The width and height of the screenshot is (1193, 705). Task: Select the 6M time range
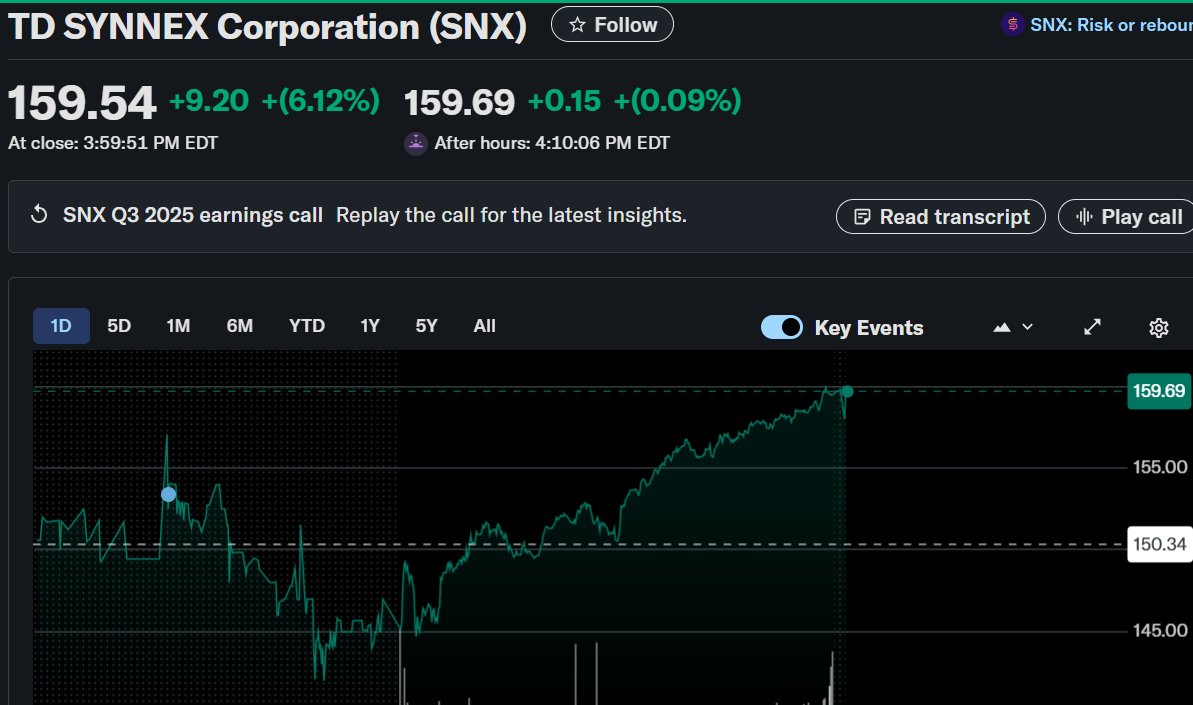(240, 326)
